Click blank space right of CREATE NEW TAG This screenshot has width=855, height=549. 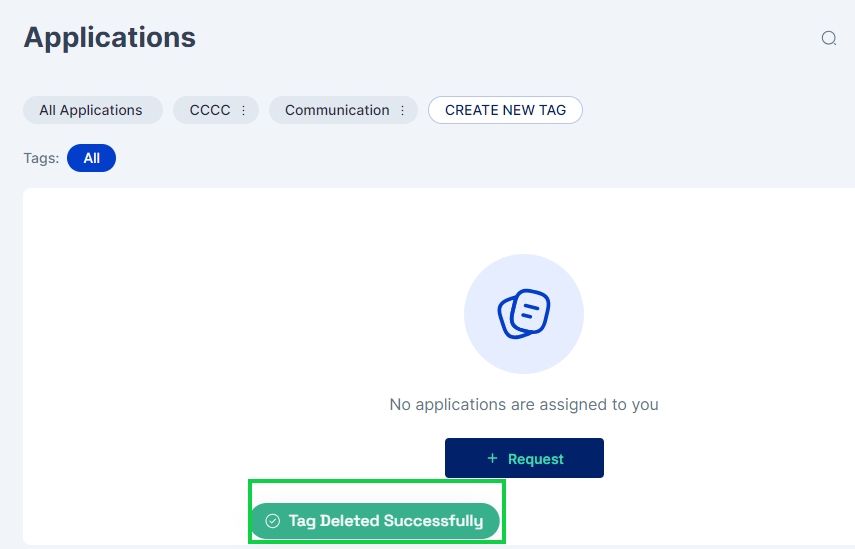(x=700, y=110)
